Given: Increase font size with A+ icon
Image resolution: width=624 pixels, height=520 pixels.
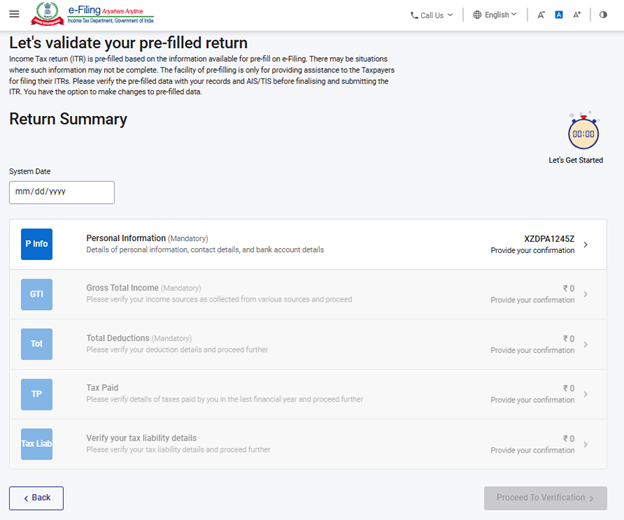Looking at the screenshot, I should pos(577,15).
